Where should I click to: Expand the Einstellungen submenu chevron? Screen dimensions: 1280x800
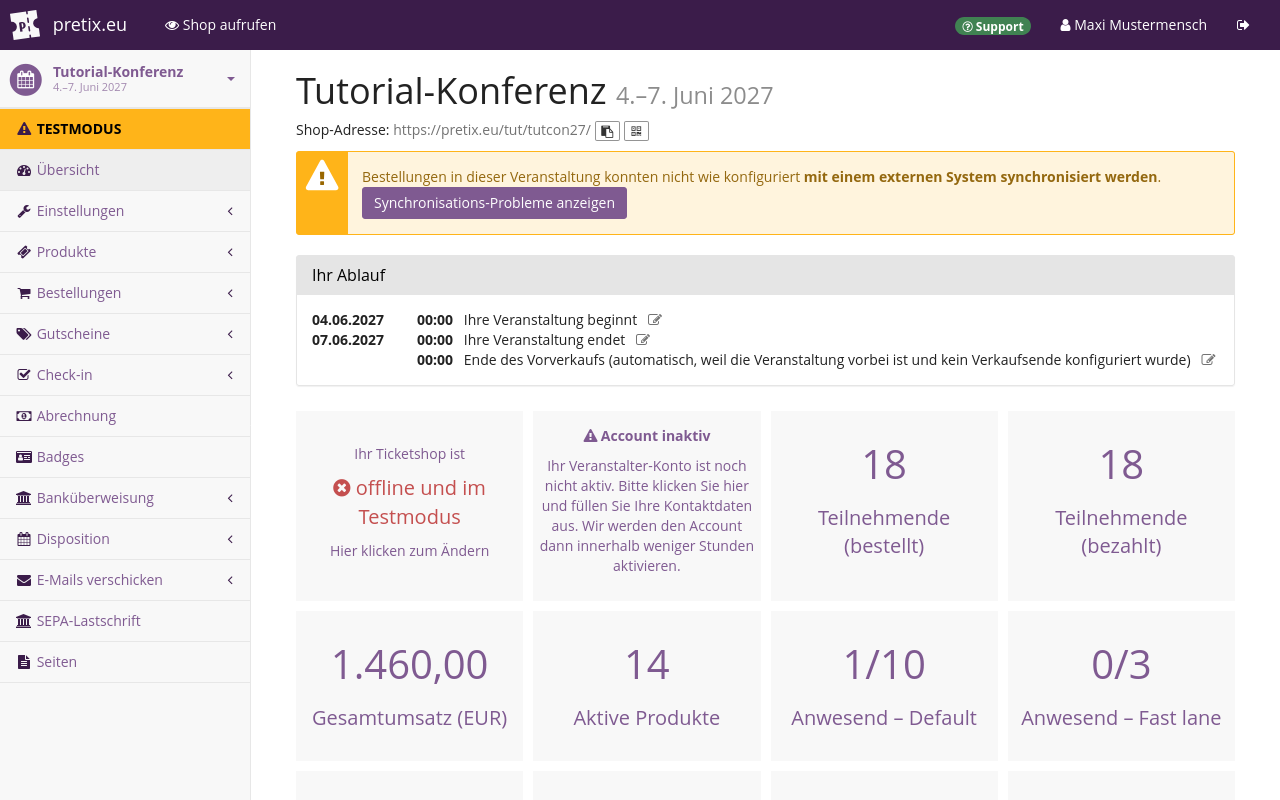pos(230,211)
